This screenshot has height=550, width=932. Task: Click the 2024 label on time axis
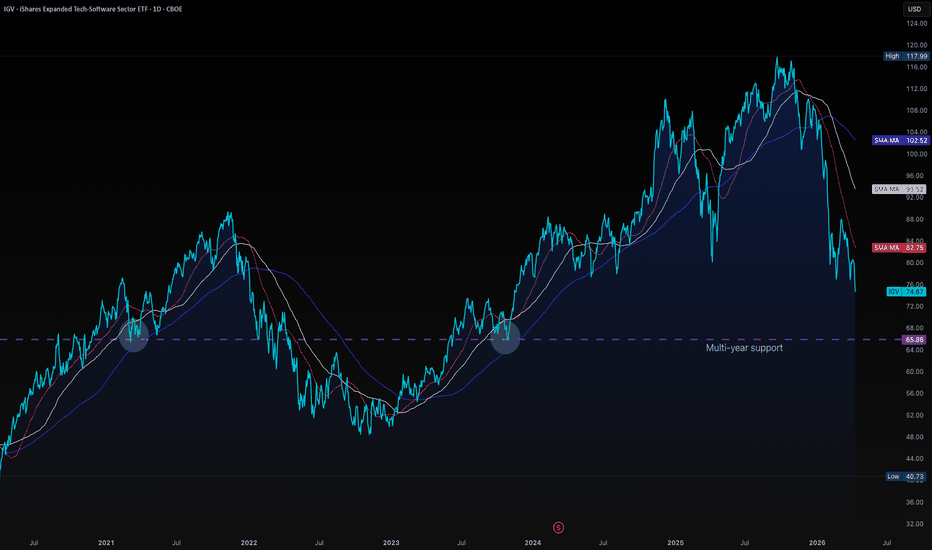click(x=533, y=542)
